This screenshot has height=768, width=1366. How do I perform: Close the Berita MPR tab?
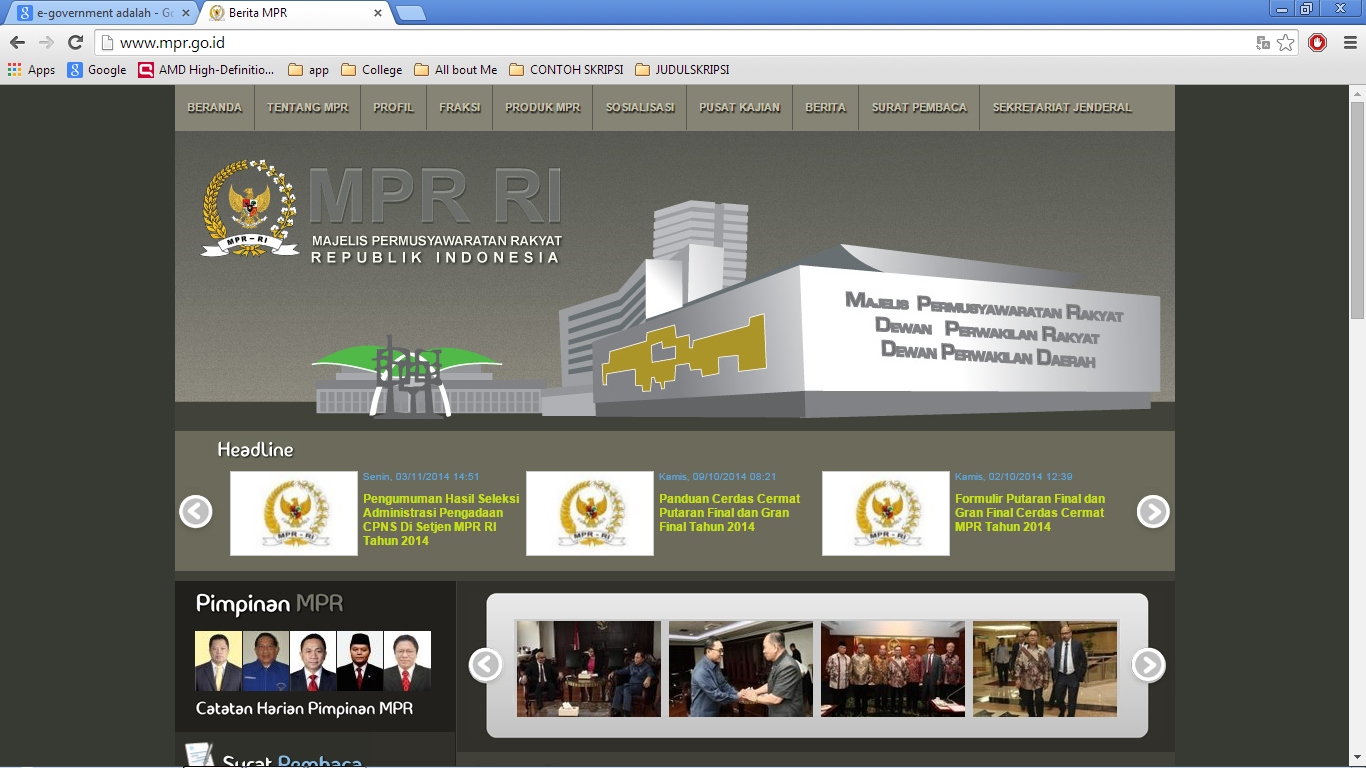coord(377,13)
